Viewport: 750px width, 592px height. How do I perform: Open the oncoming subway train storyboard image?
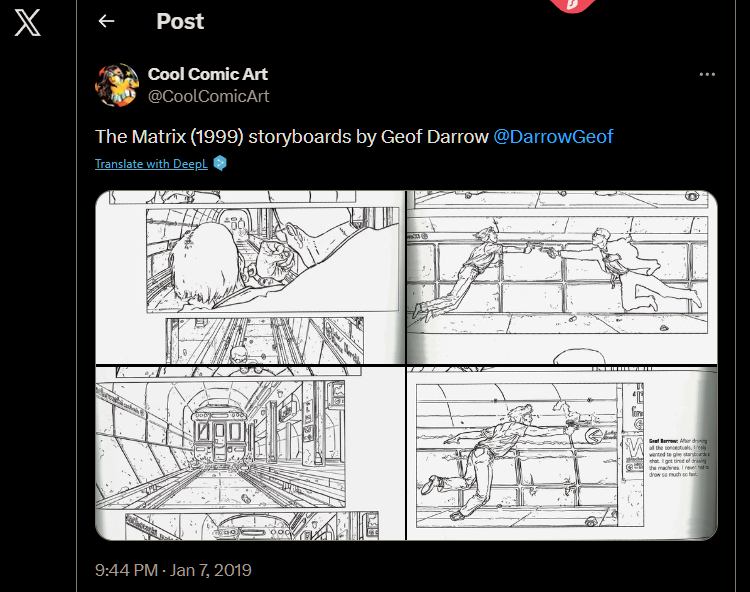[250, 453]
